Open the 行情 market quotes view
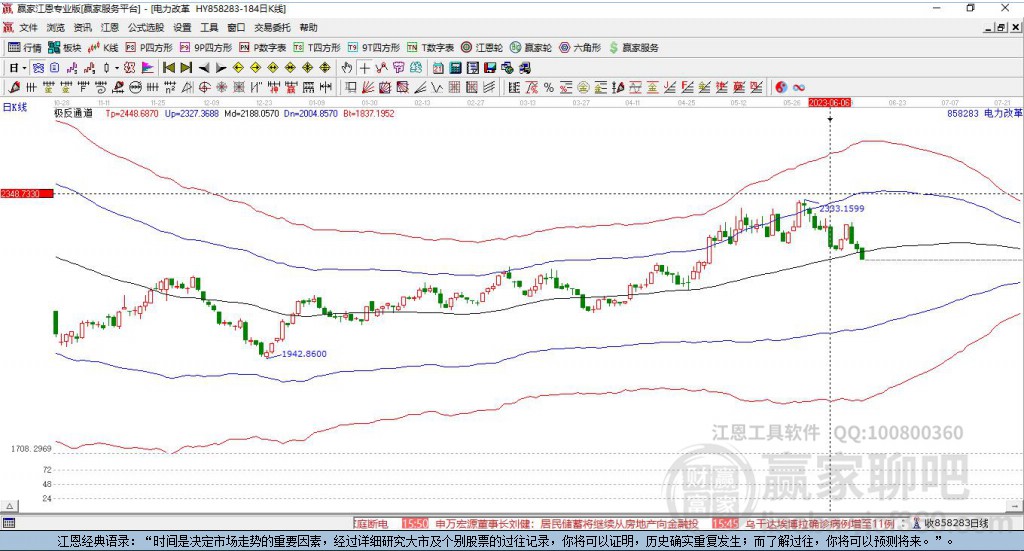Image resolution: width=1024 pixels, height=551 pixels. pyautogui.click(x=24, y=48)
